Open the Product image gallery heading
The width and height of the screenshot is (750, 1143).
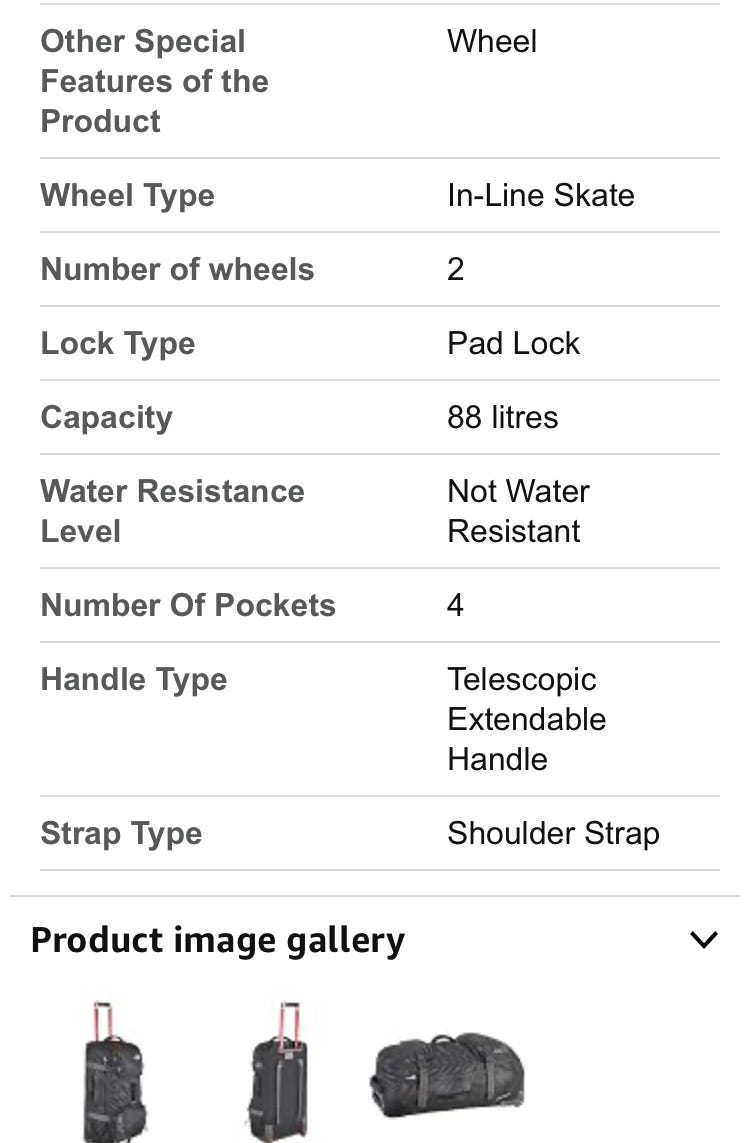pyautogui.click(x=218, y=940)
